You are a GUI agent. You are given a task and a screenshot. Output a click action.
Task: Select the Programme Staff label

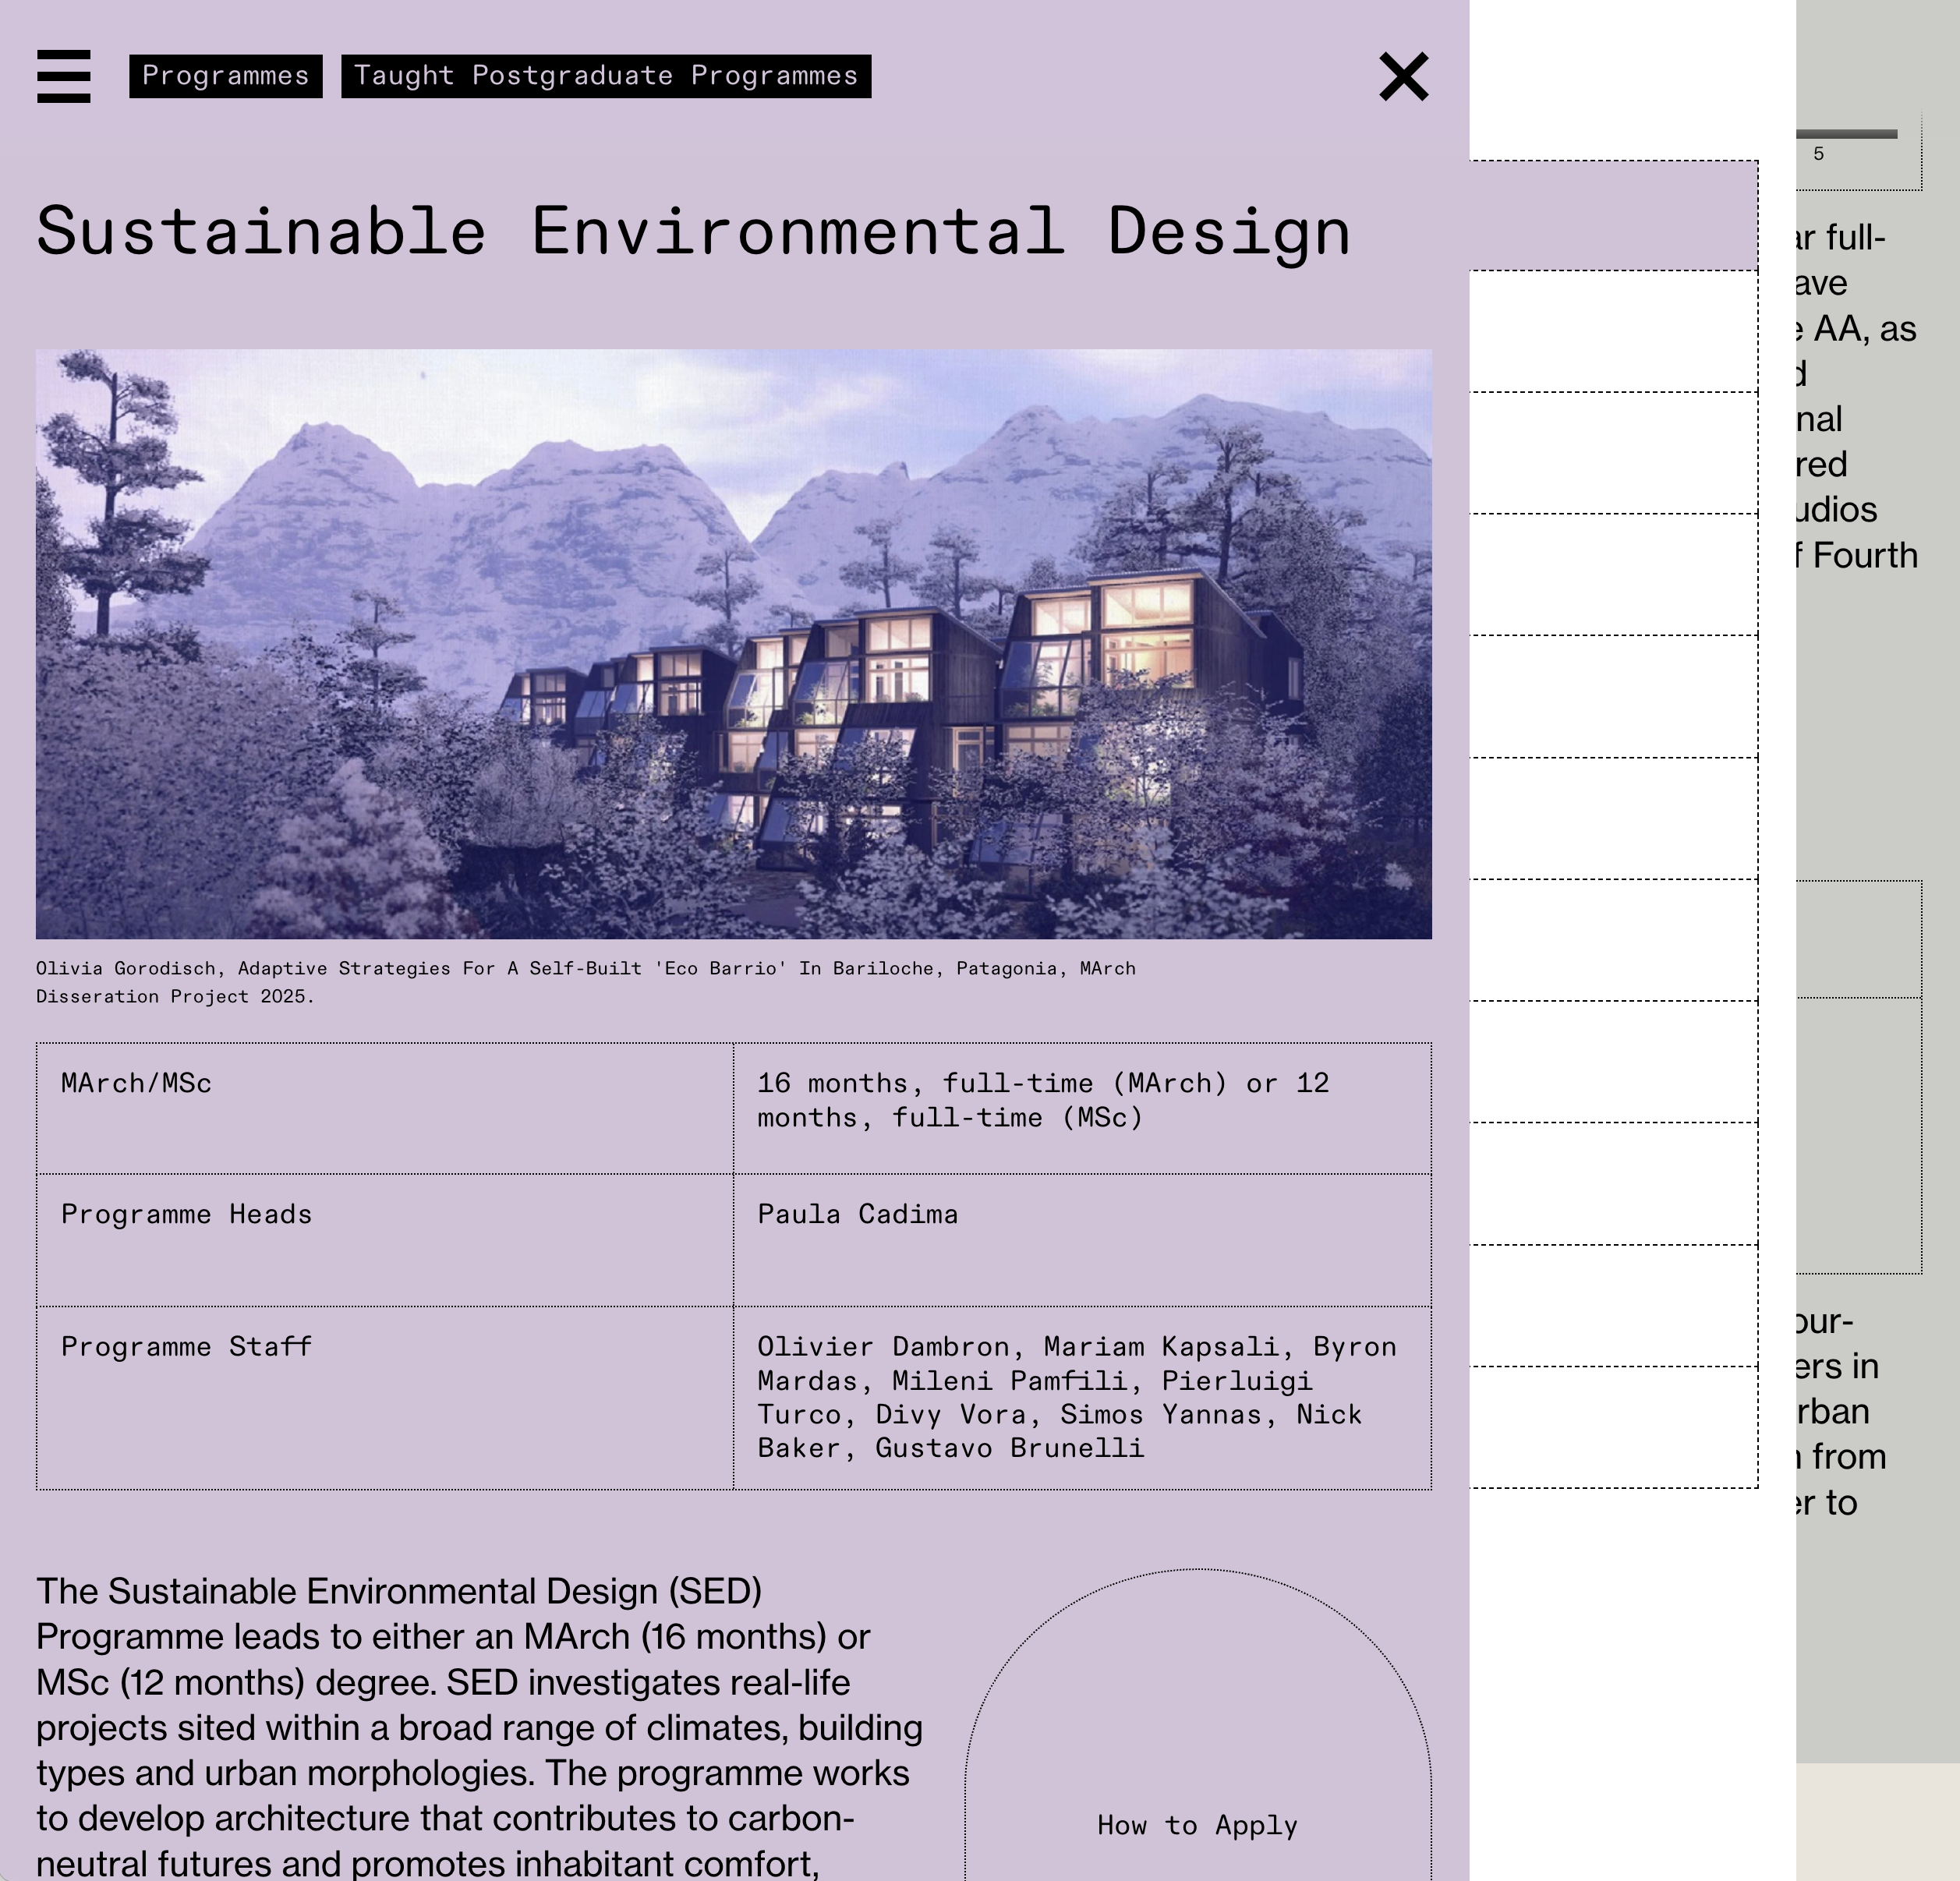tap(186, 1347)
